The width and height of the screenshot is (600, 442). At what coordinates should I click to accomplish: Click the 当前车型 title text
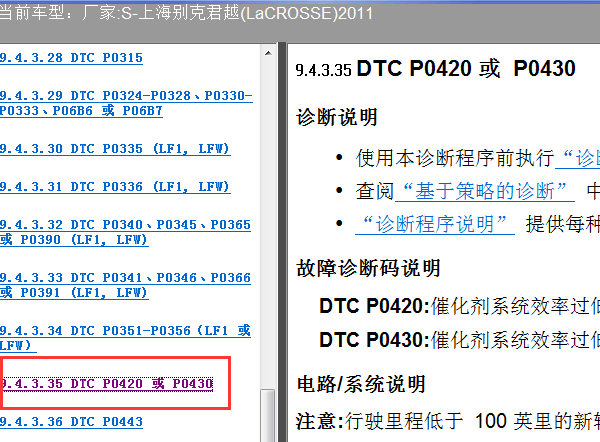tap(186, 14)
